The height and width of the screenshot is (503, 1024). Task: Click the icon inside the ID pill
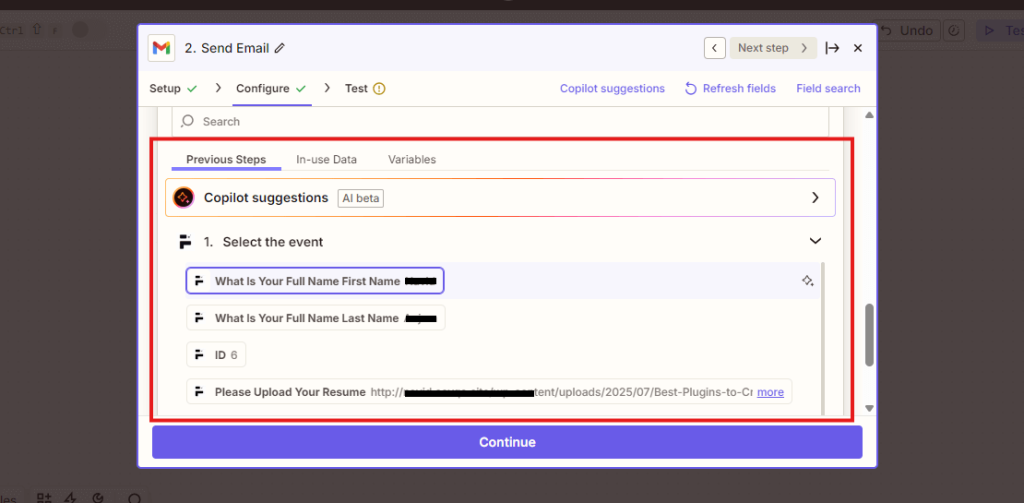(x=200, y=355)
